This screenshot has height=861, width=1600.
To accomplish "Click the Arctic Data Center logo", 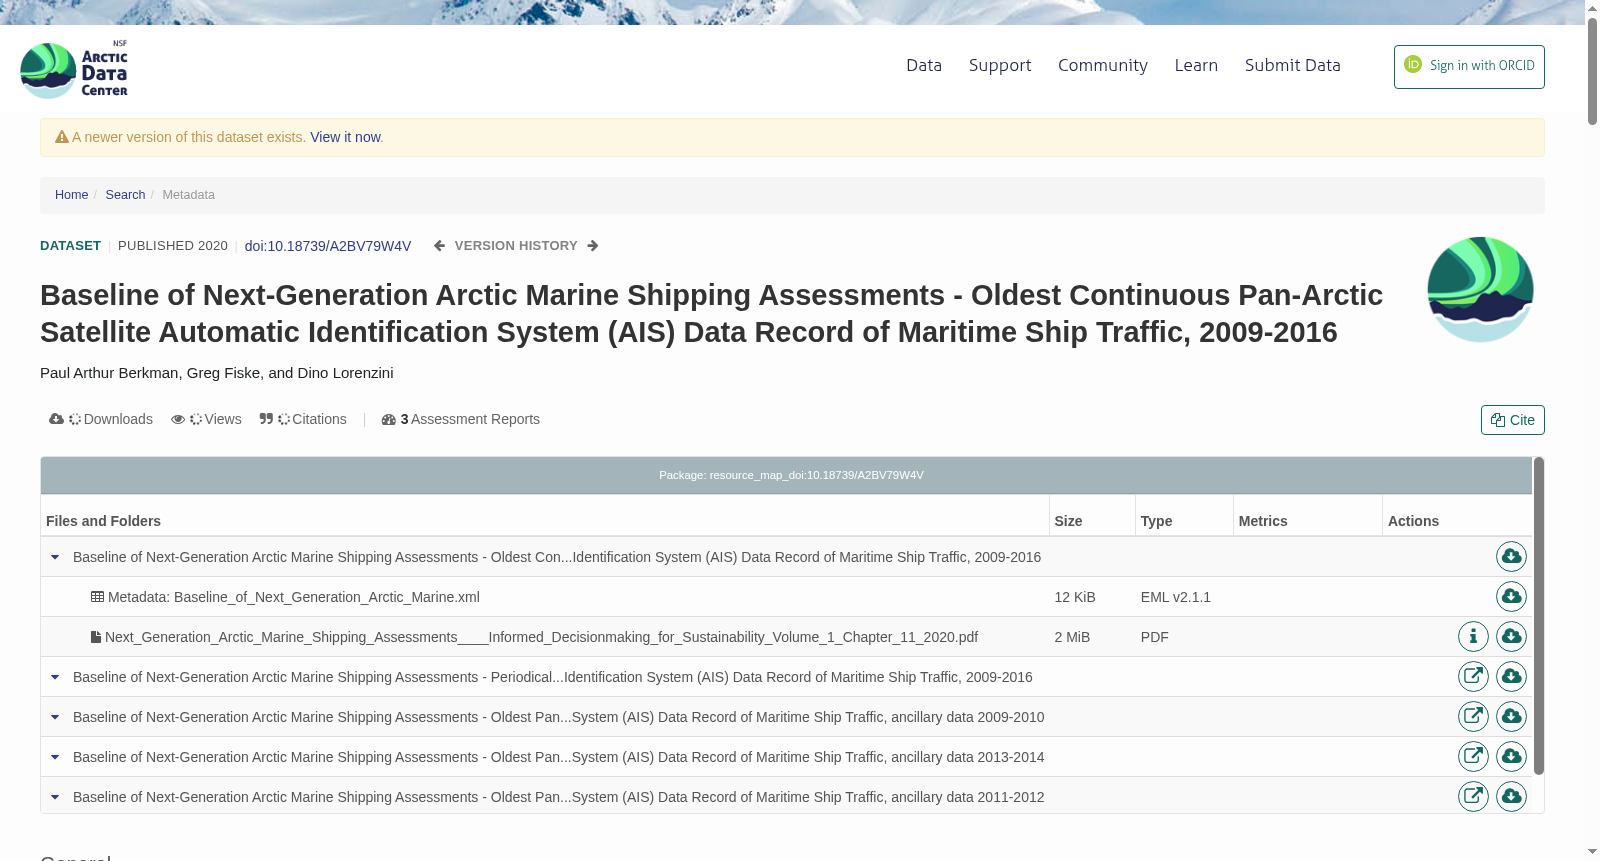I will click(75, 70).
